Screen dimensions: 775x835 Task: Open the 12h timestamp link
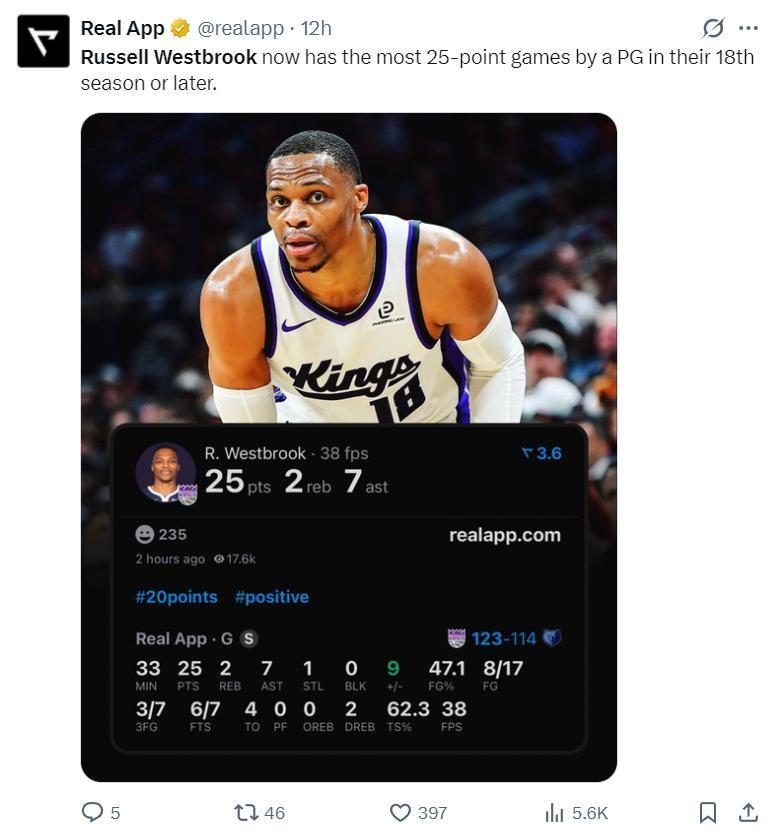[316, 29]
